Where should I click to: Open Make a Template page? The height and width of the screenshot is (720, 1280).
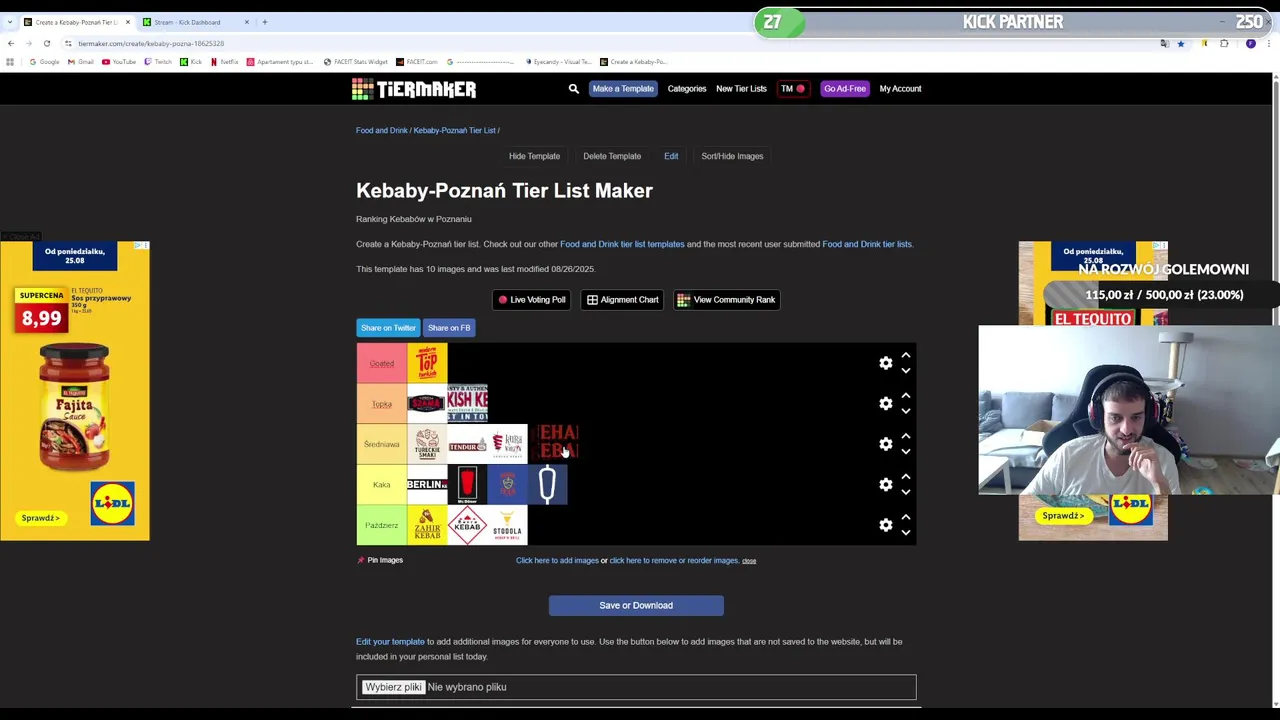[623, 89]
